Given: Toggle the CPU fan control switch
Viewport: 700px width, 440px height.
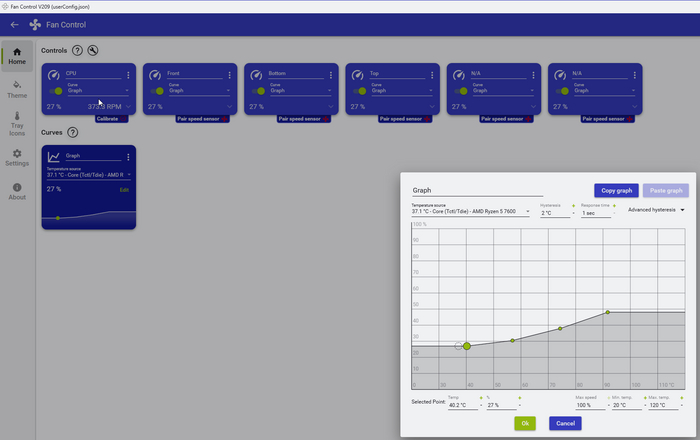Looking at the screenshot, I should tap(56, 91).
